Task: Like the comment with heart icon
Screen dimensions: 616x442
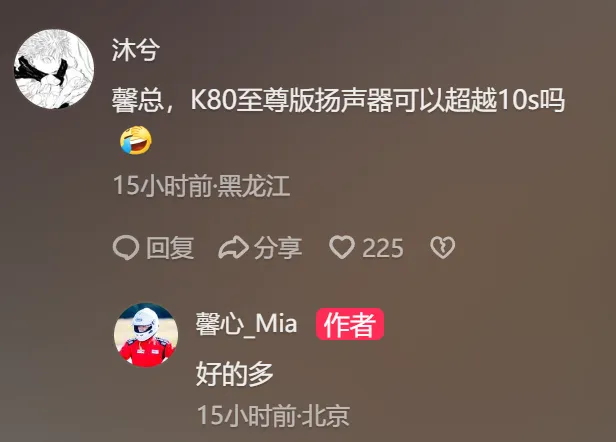Action: tap(342, 248)
